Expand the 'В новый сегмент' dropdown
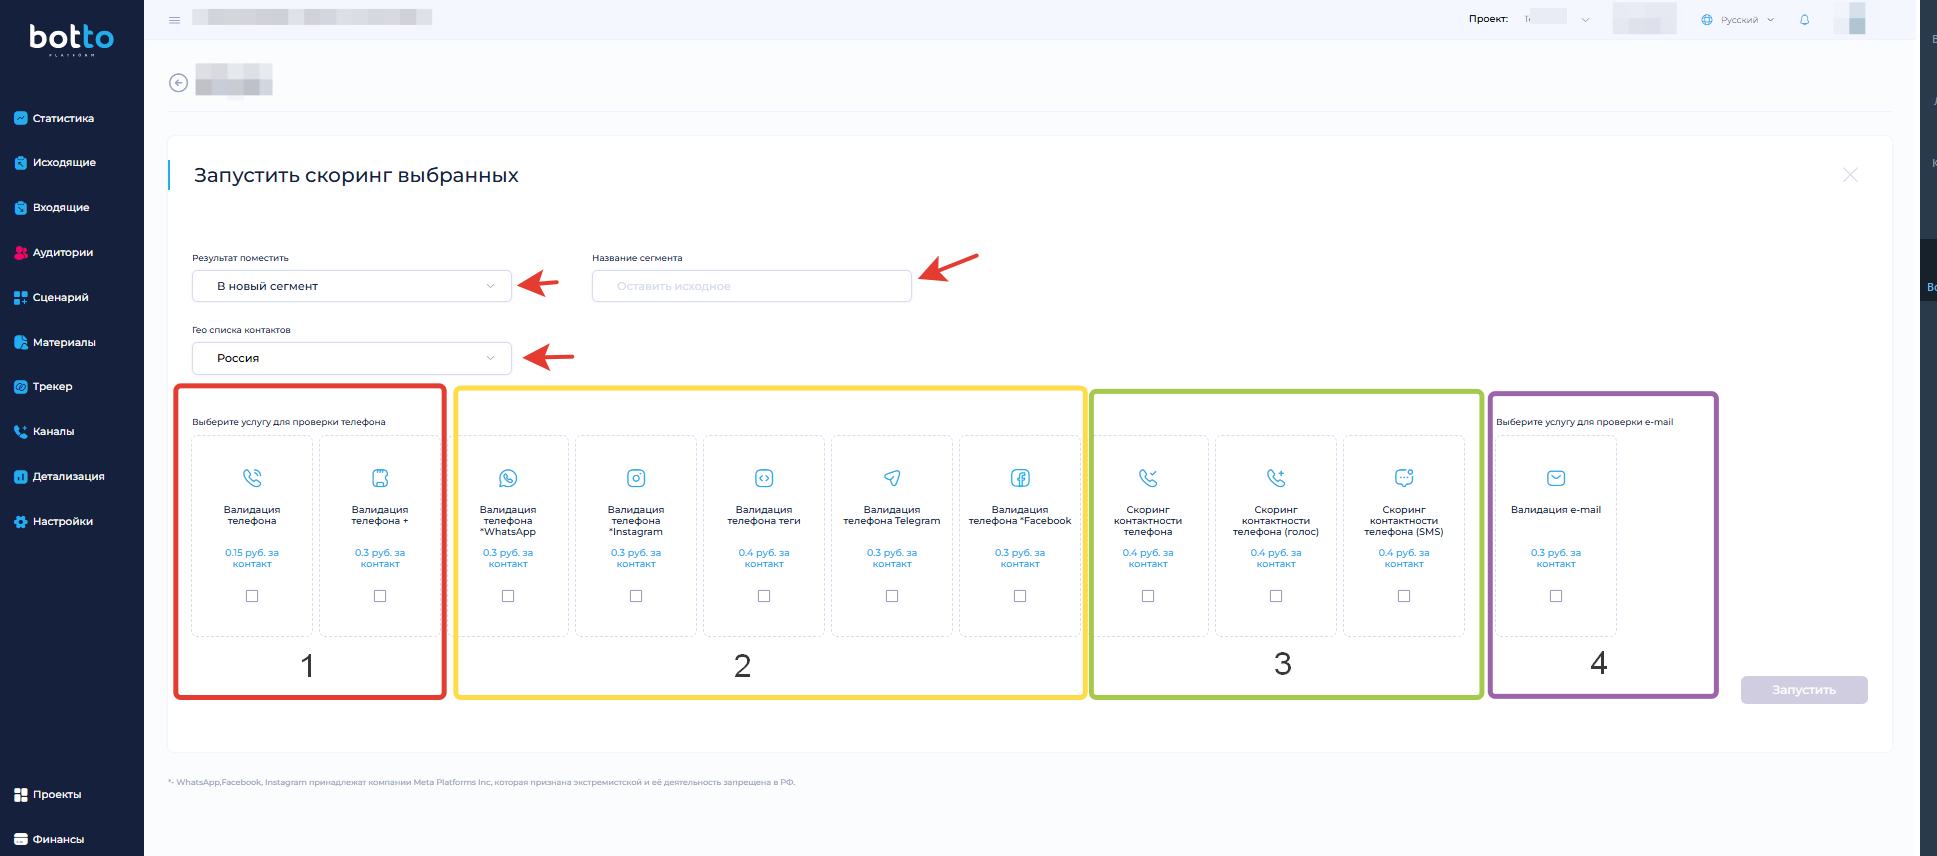 352,286
